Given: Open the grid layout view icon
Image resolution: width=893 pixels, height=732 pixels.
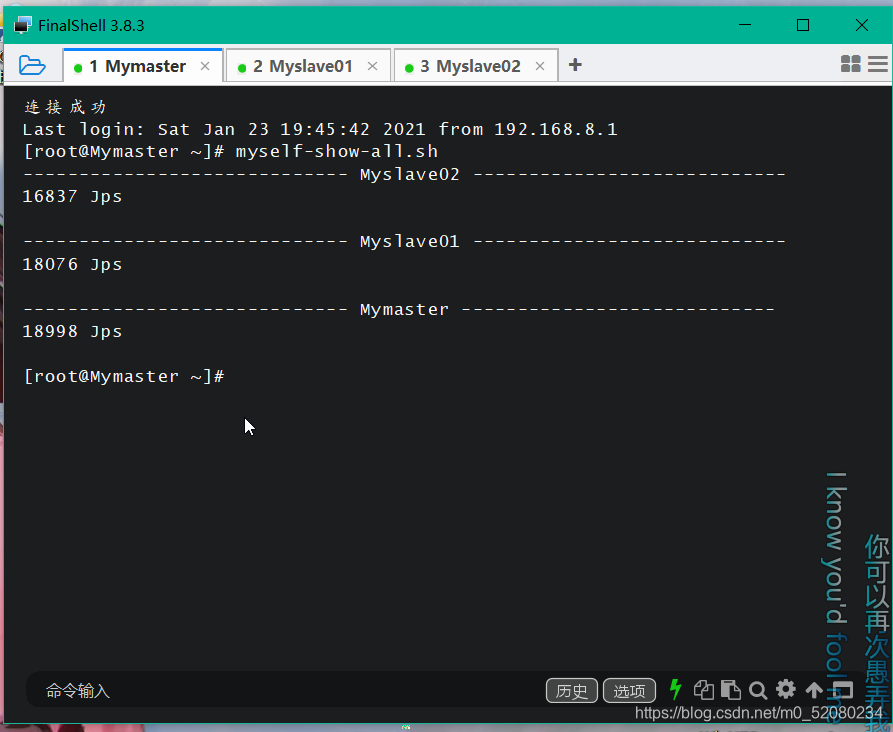Looking at the screenshot, I should pyautogui.click(x=850, y=64).
